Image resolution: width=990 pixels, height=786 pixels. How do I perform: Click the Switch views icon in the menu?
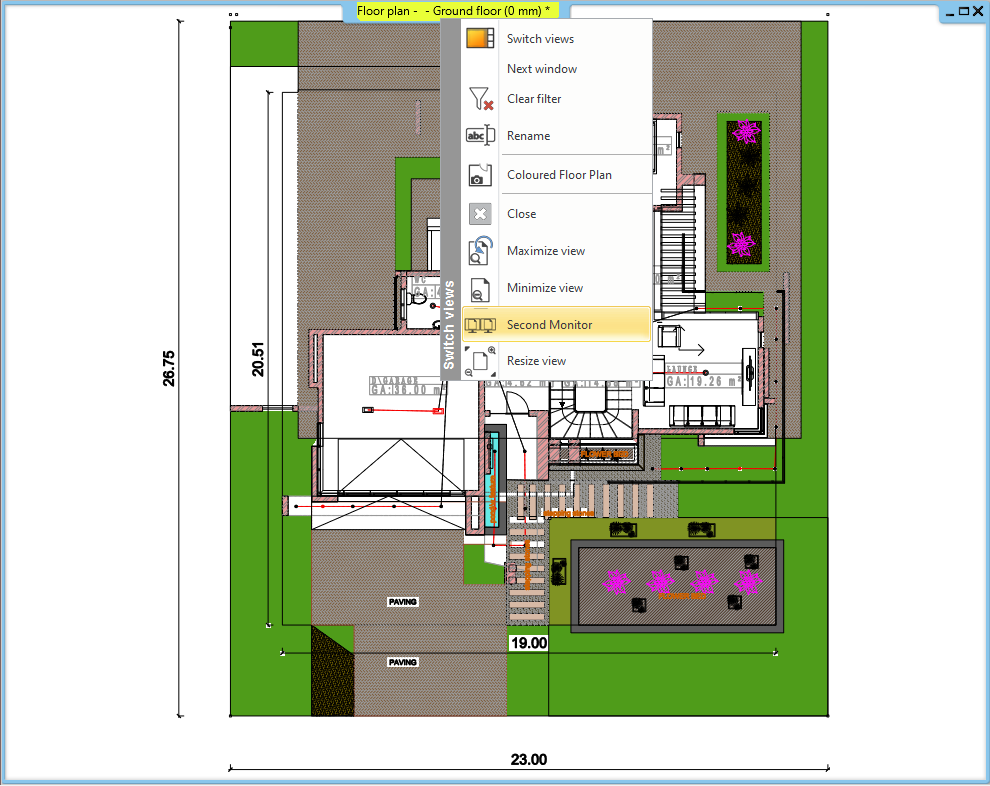[x=480, y=39]
